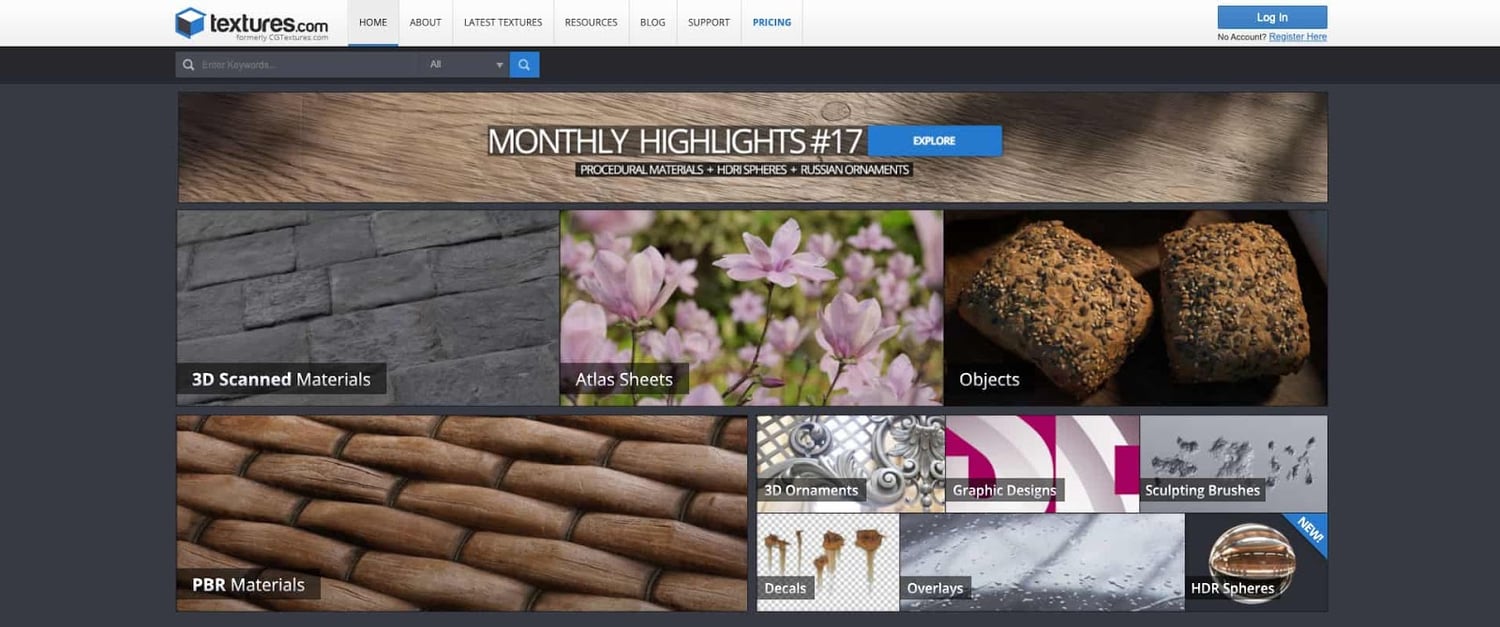The width and height of the screenshot is (1500, 627).
Task: Open the Resources menu
Action: [x=591, y=23]
